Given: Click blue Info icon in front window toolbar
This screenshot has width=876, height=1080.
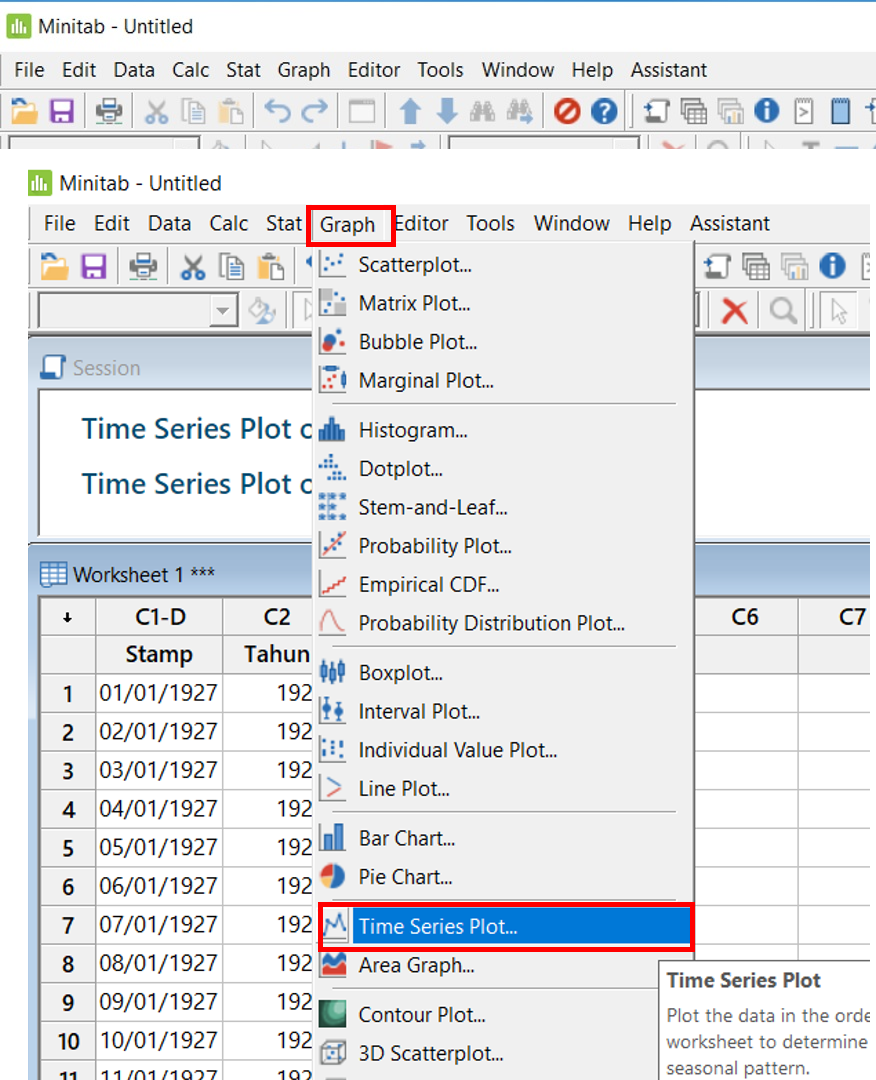Looking at the screenshot, I should coord(833,266).
